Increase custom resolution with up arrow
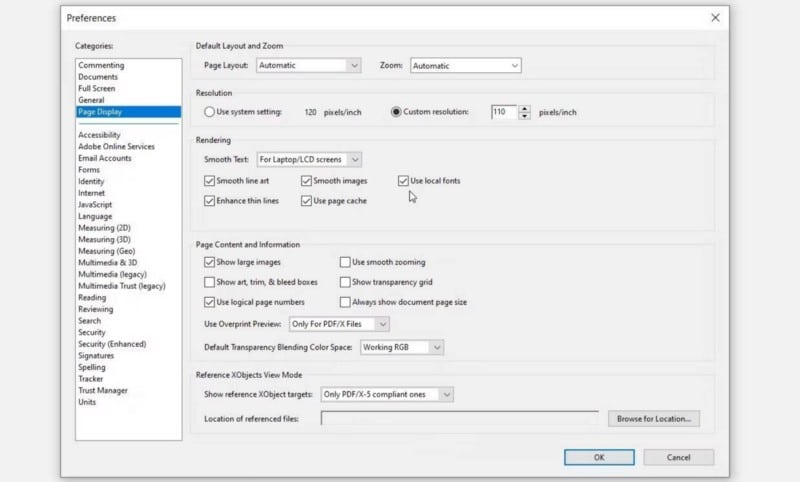Viewport: 800px width, 482px height. pyautogui.click(x=524, y=109)
